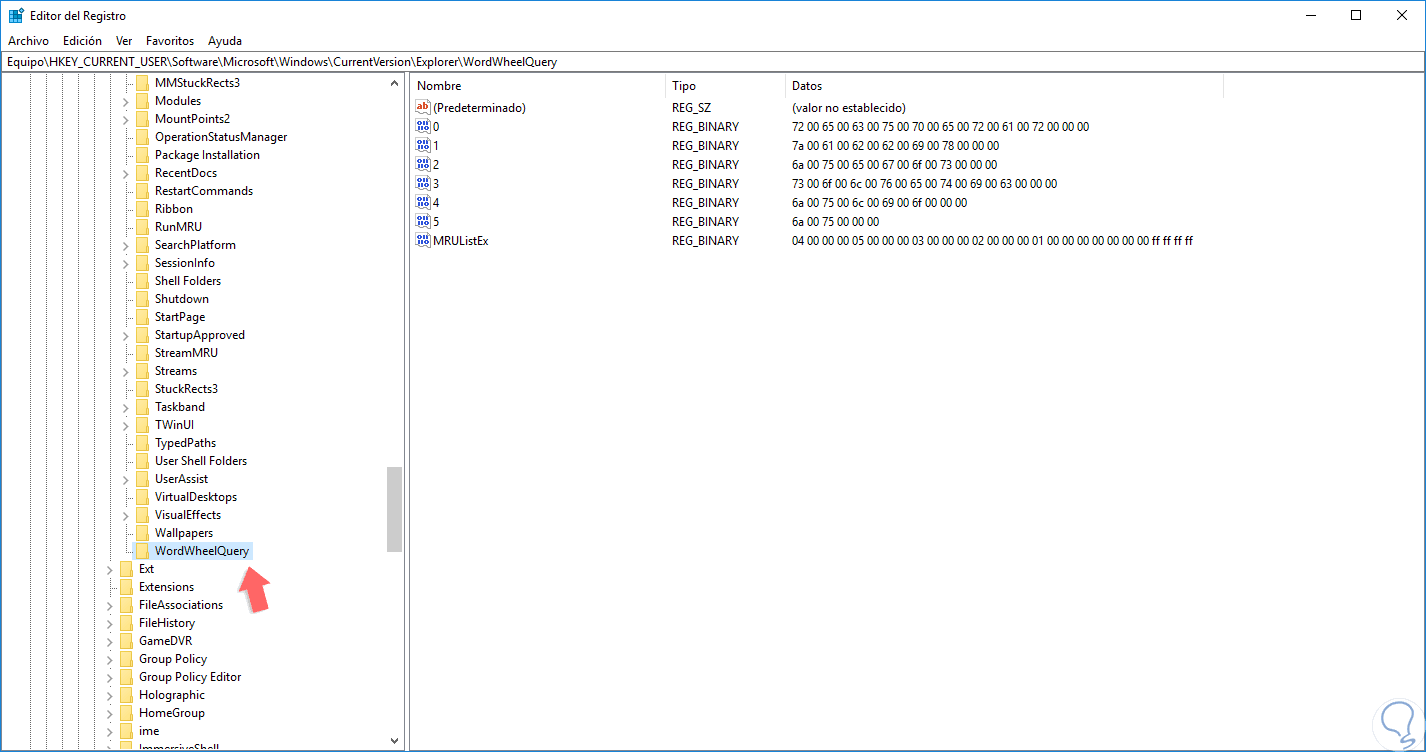Click the MMStuckRects3 folder icon
The image size is (1426, 752).
tap(142, 83)
